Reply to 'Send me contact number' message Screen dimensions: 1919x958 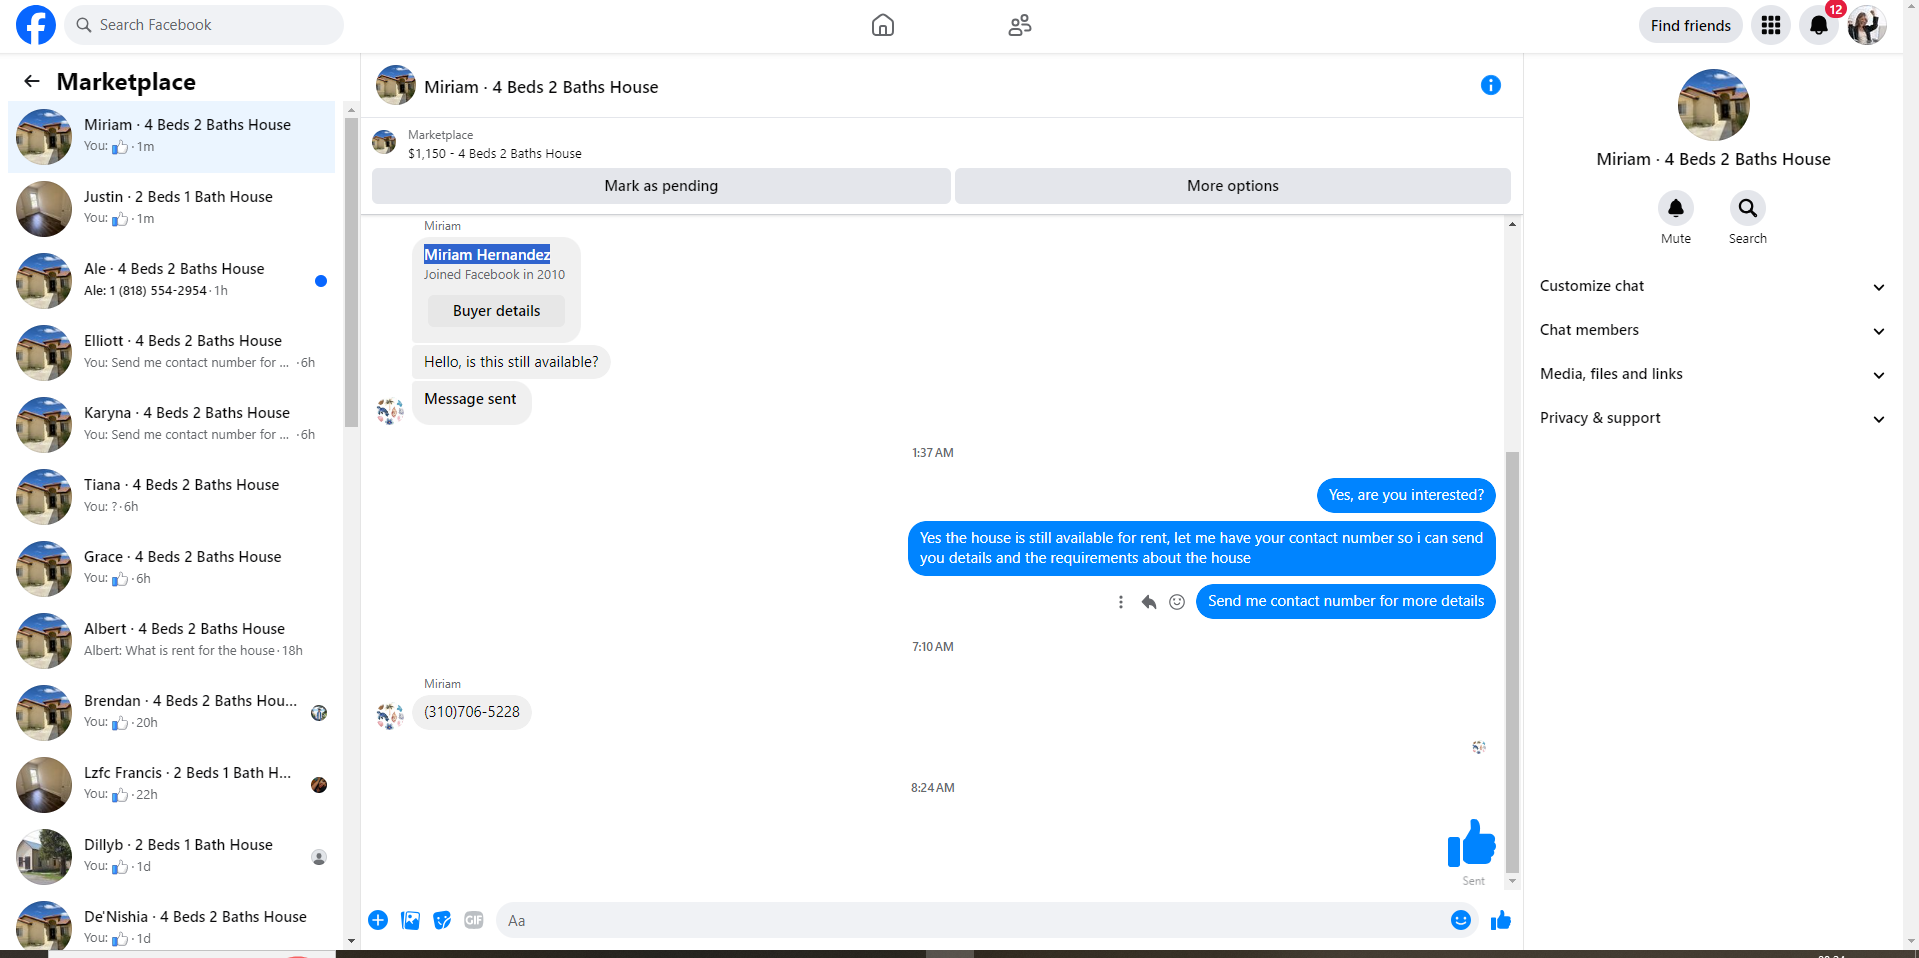[x=1149, y=602]
